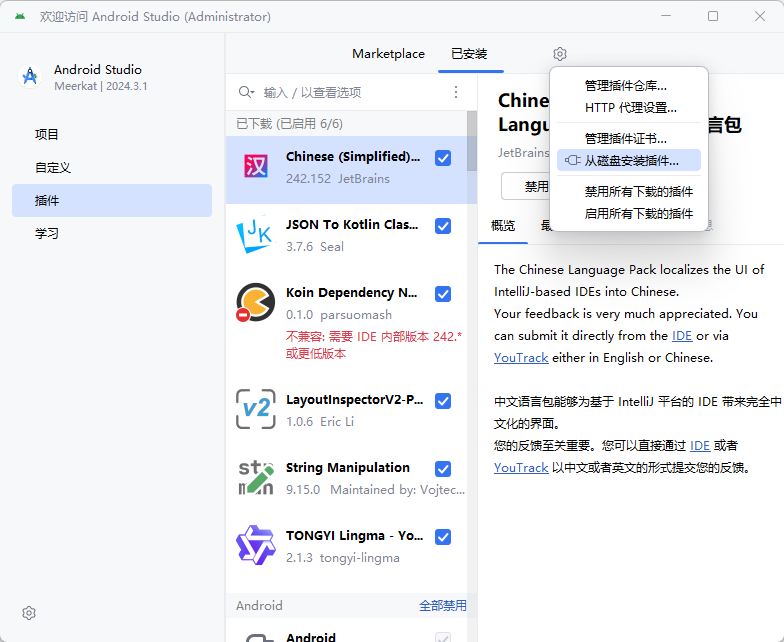The width and height of the screenshot is (784, 642).
Task: Click the Android icon in the title bar
Action: [x=20, y=16]
